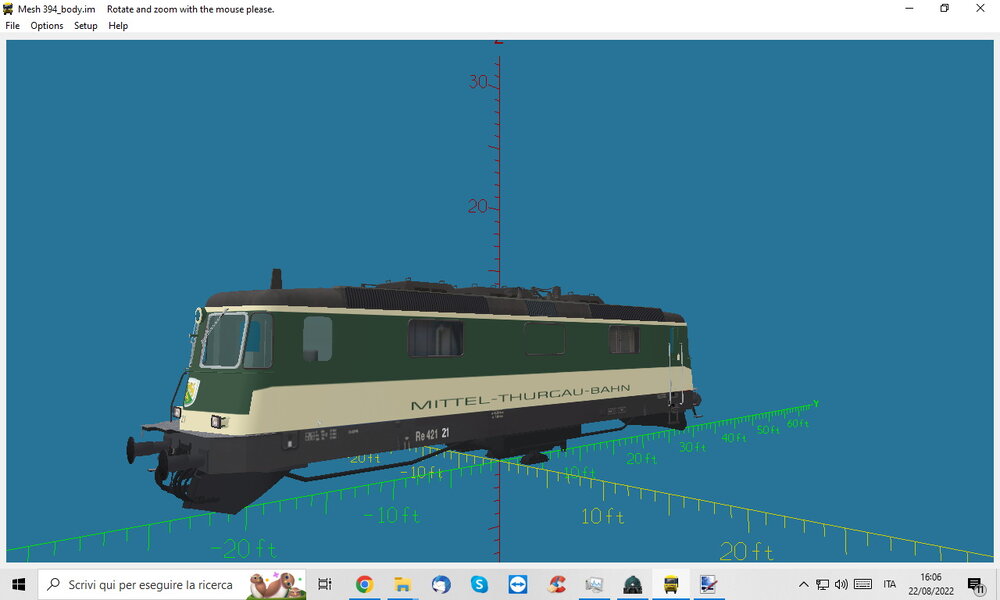This screenshot has width=1000, height=600.
Task: Open the screen-with-pen taskbar app
Action: pyautogui.click(x=709, y=584)
